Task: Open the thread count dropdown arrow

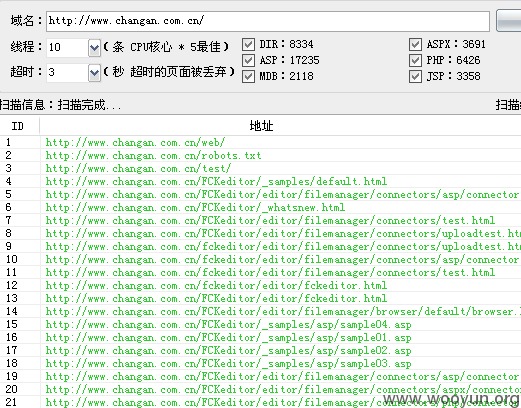Action: [x=94, y=48]
